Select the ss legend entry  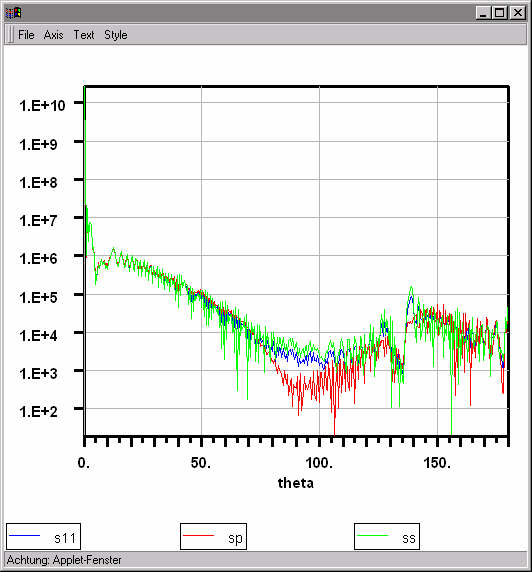click(x=387, y=537)
